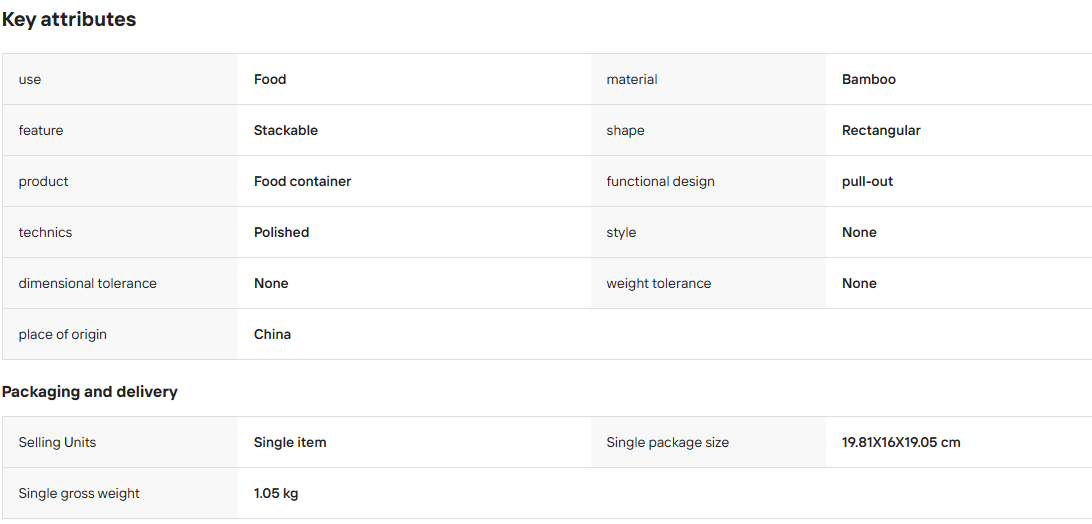Image resolution: width=1092 pixels, height=524 pixels.
Task: Select the functional design label
Action: (x=660, y=181)
